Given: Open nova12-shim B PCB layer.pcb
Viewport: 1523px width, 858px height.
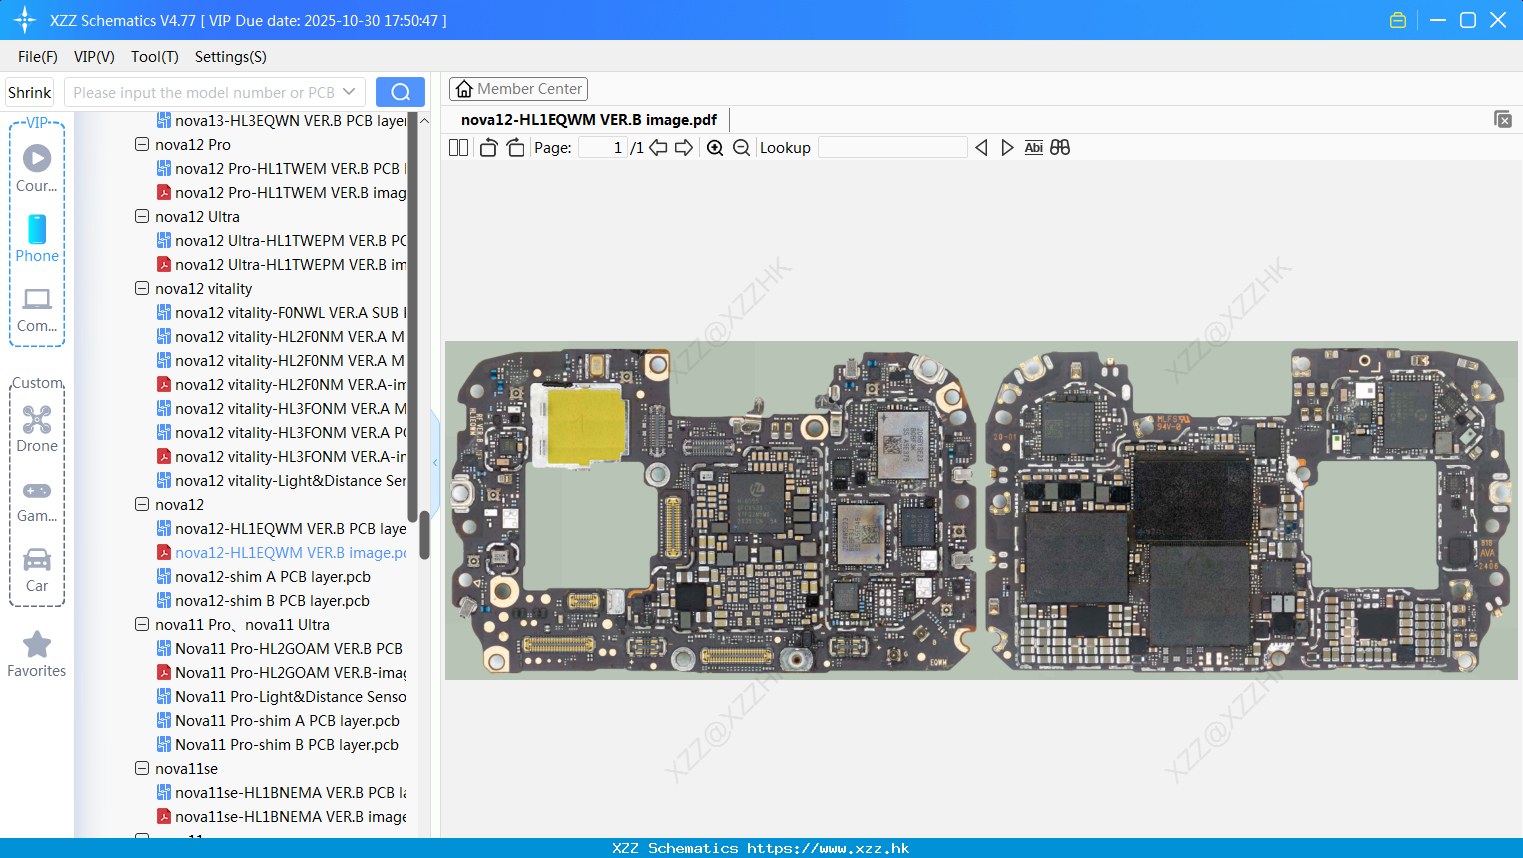Looking at the screenshot, I should (x=264, y=600).
